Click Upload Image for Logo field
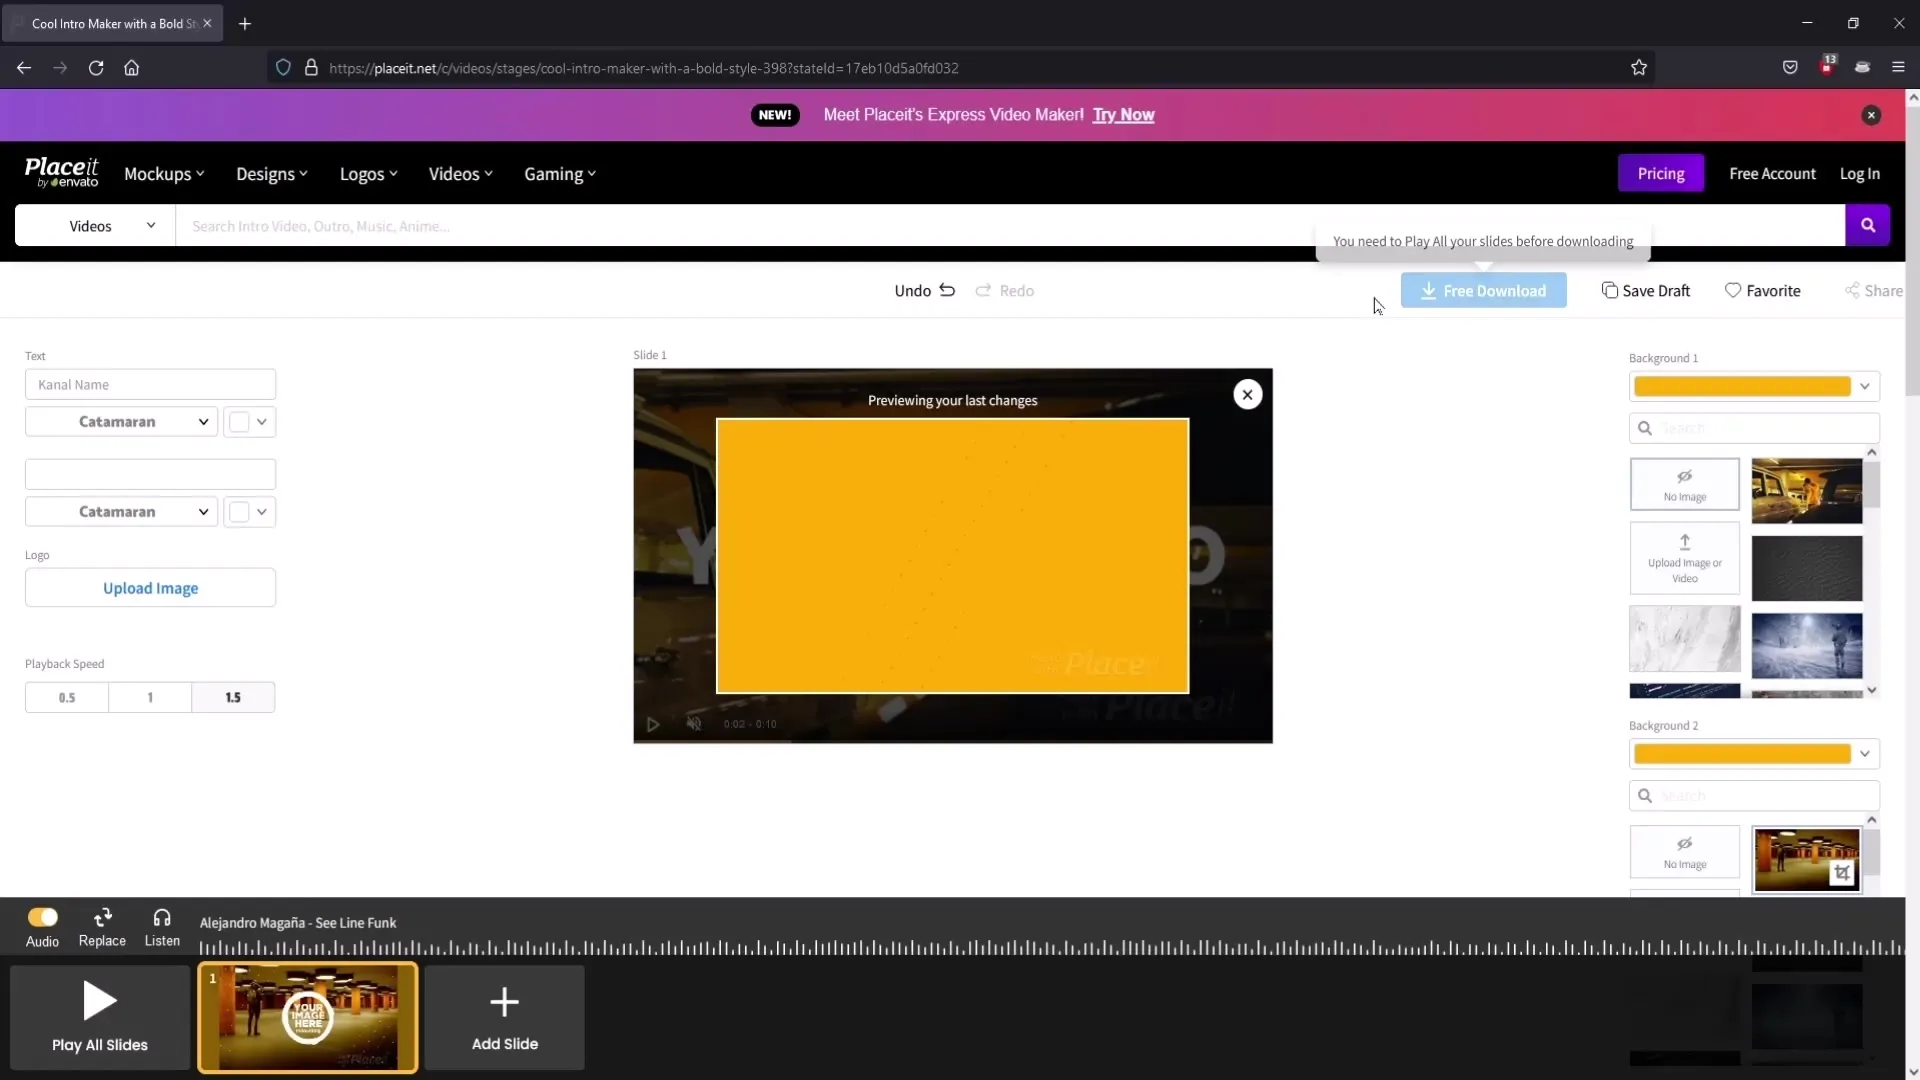1920x1080 pixels. pos(149,588)
